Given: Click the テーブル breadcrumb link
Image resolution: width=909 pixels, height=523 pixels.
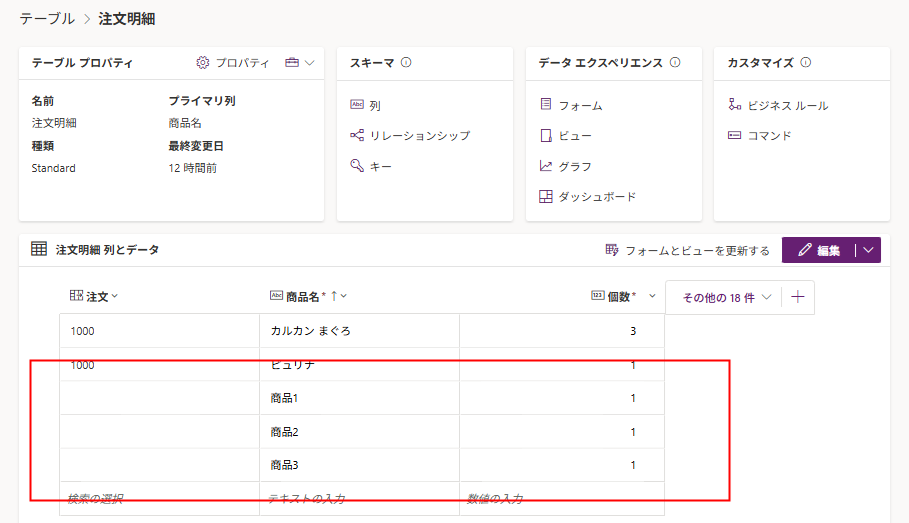Looking at the screenshot, I should click(x=46, y=19).
